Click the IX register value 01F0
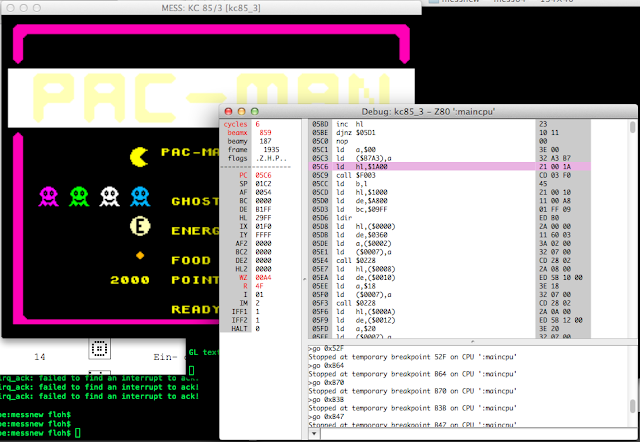The width and height of the screenshot is (640, 442). tap(263, 227)
